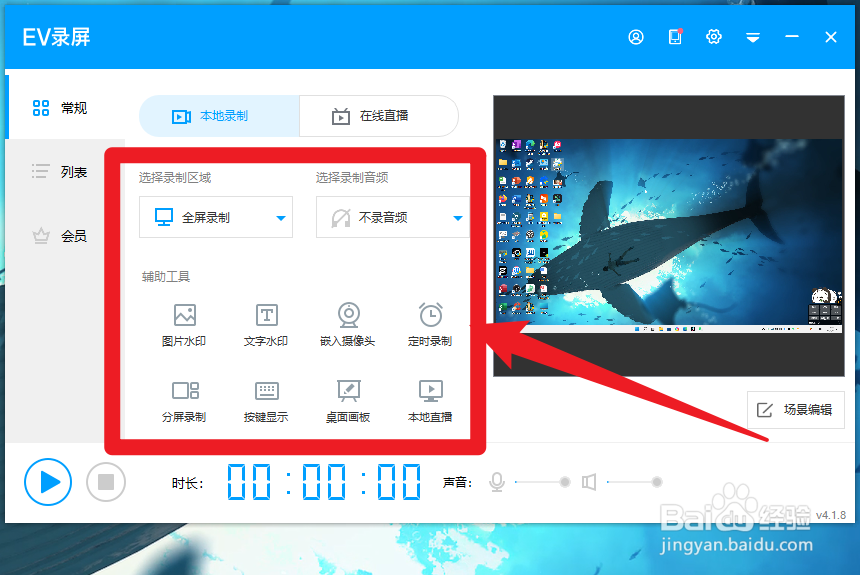860x575 pixels.
Task: Open the 嵌入摄像头 tool
Action: 348,325
